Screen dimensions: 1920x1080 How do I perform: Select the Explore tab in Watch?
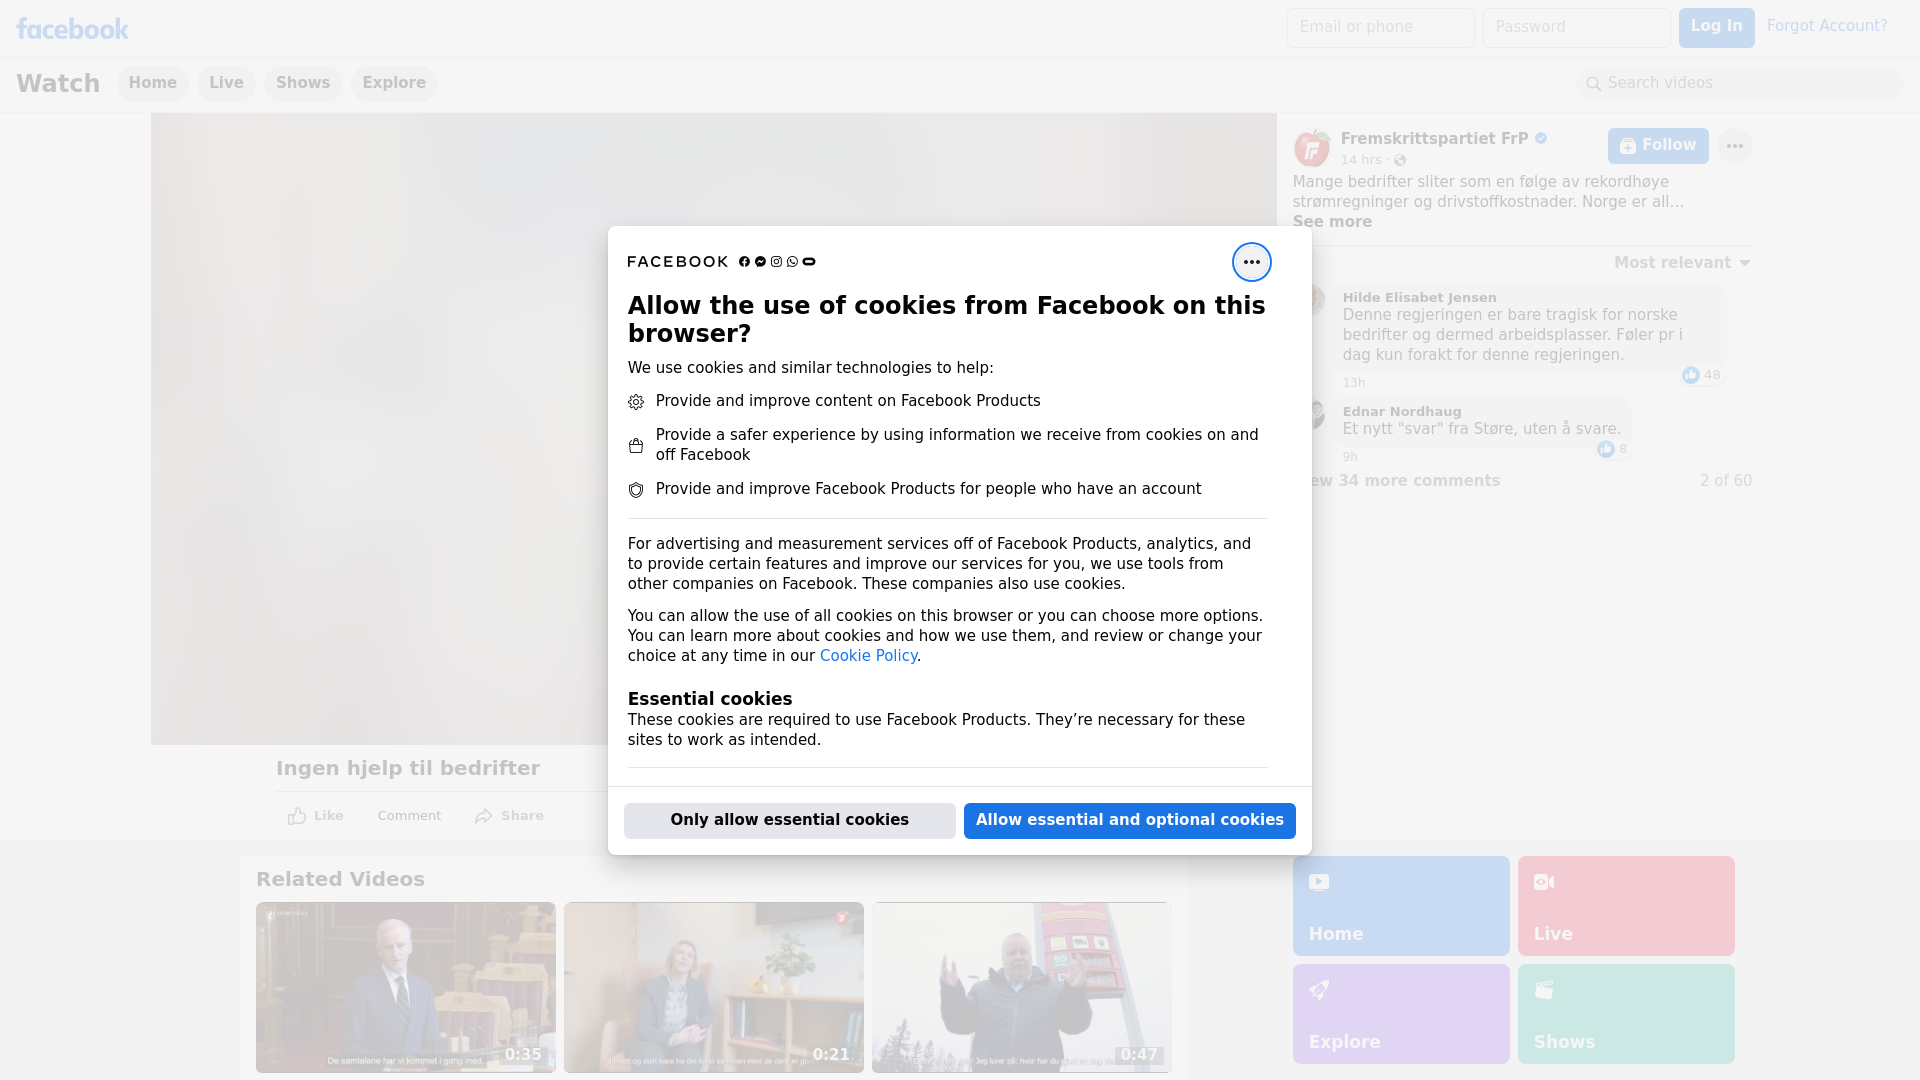[x=394, y=84]
